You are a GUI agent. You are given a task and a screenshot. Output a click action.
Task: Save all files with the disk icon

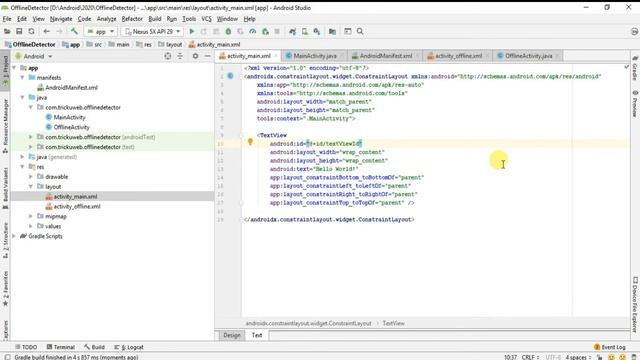click(19, 31)
